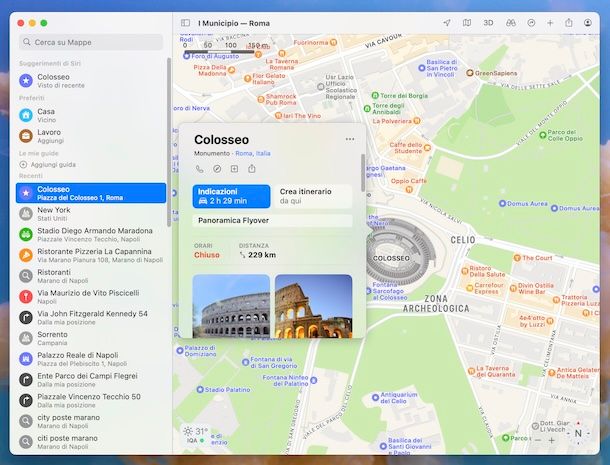This screenshot has width=610, height=465.
Task: Click the Torre dei Borgia marker
Action: click(375, 95)
